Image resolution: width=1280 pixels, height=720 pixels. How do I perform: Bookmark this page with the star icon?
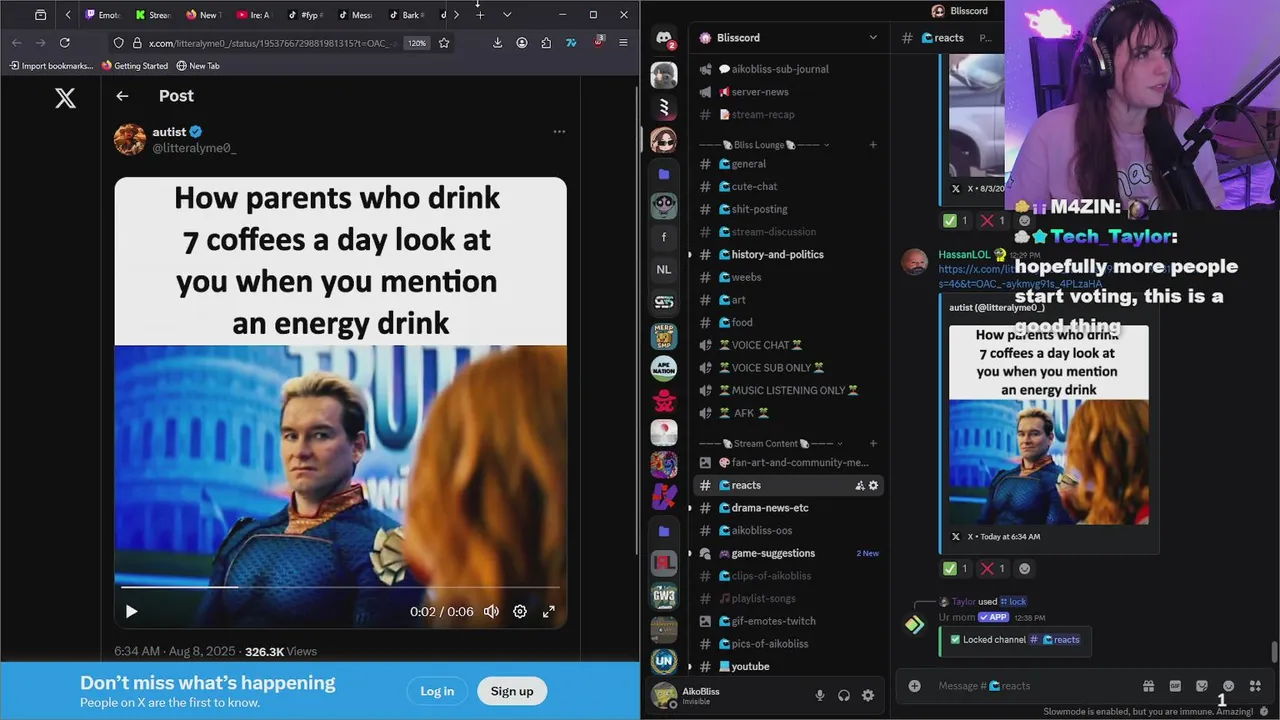coord(444,43)
